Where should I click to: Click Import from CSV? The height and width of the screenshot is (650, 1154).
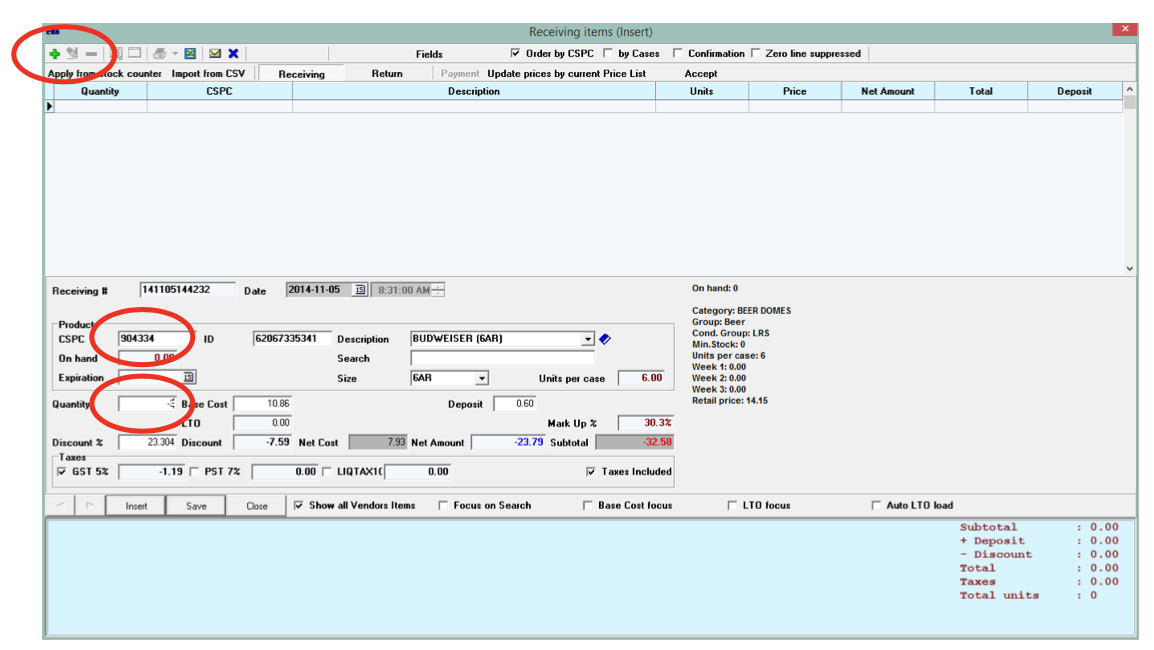pos(208,74)
